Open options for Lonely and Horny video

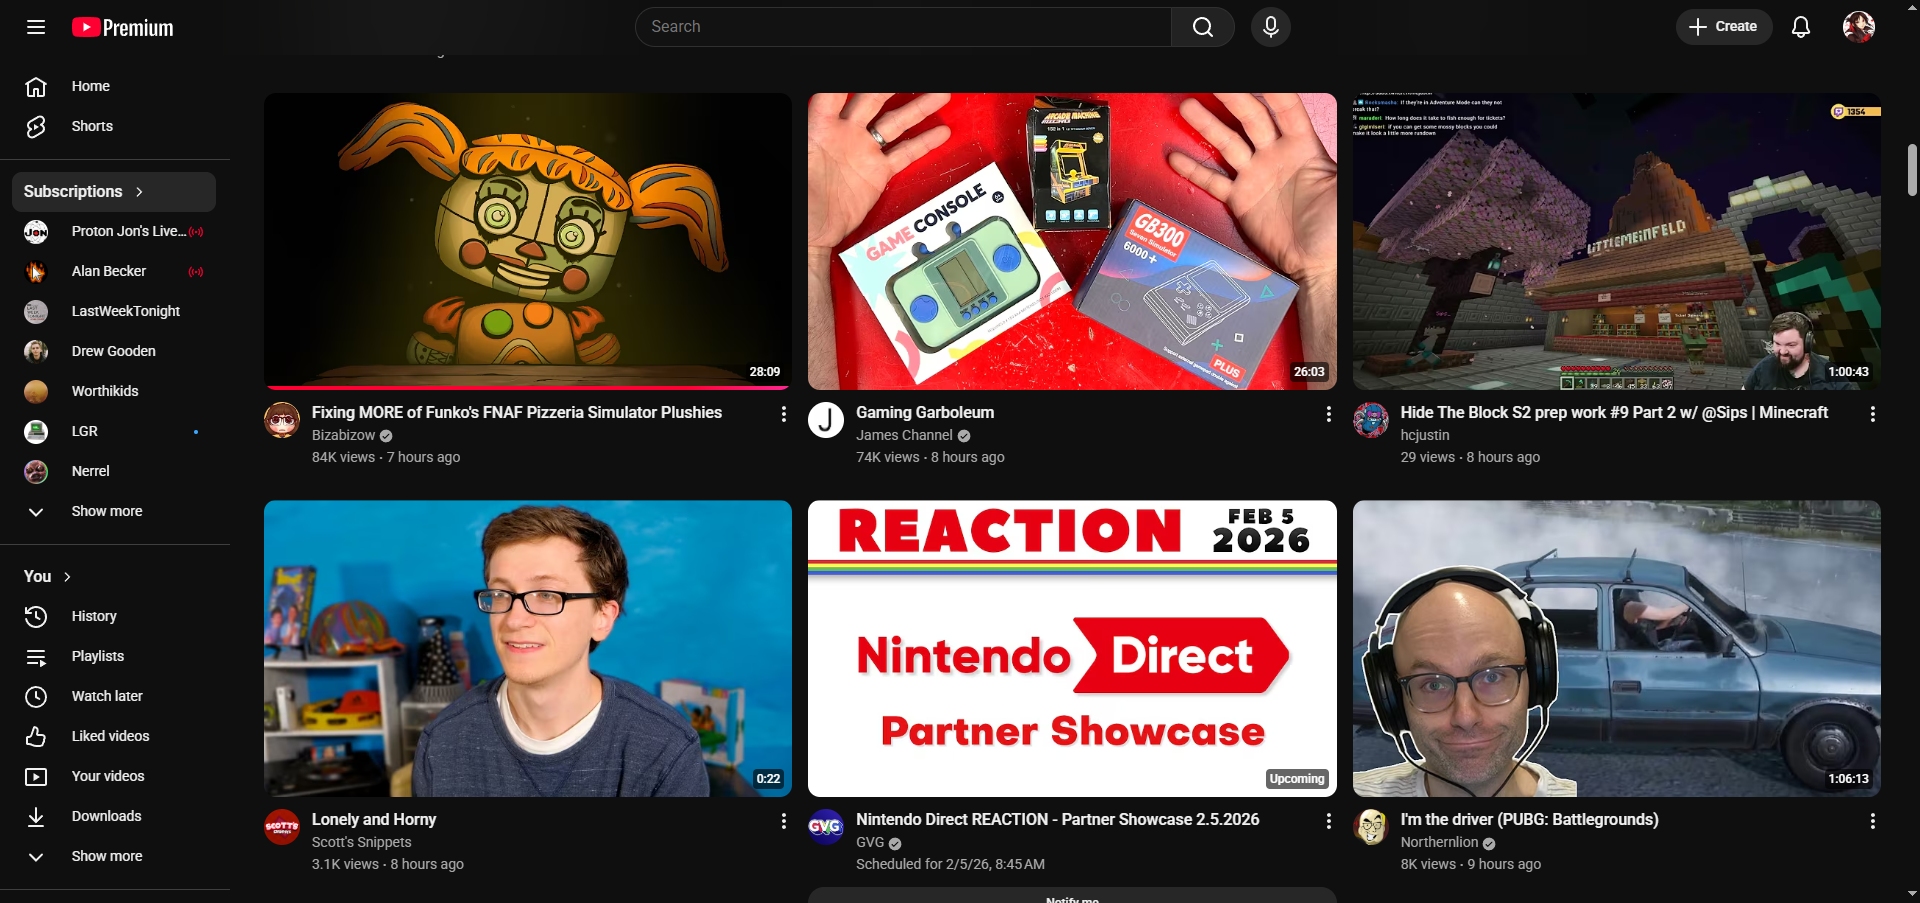coord(783,821)
